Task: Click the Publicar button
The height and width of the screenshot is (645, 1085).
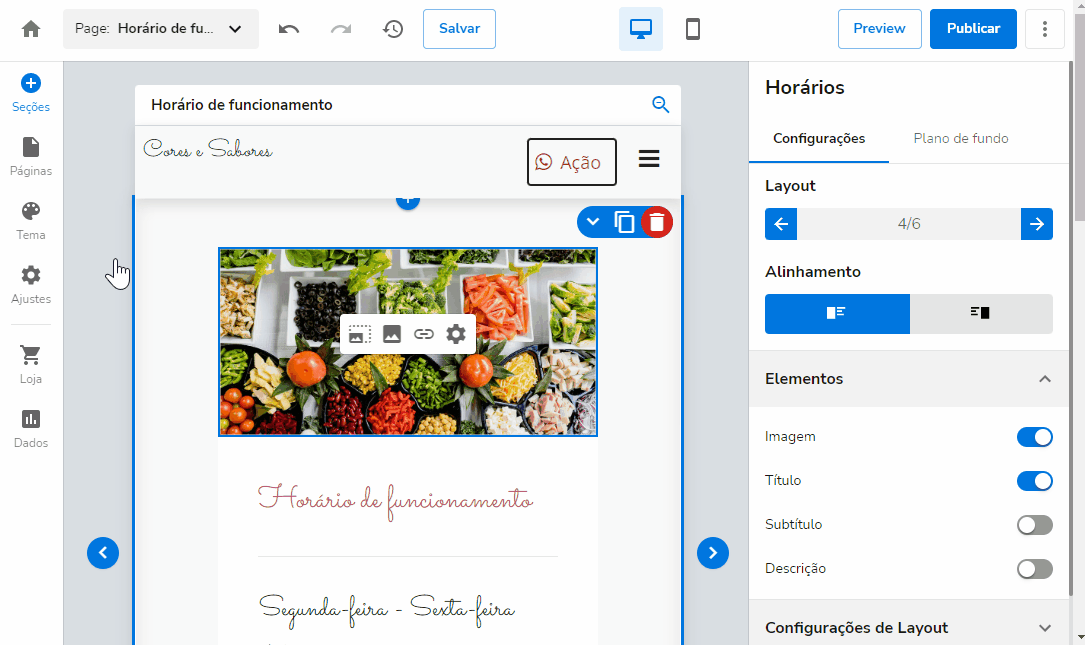Action: pyautogui.click(x=973, y=29)
